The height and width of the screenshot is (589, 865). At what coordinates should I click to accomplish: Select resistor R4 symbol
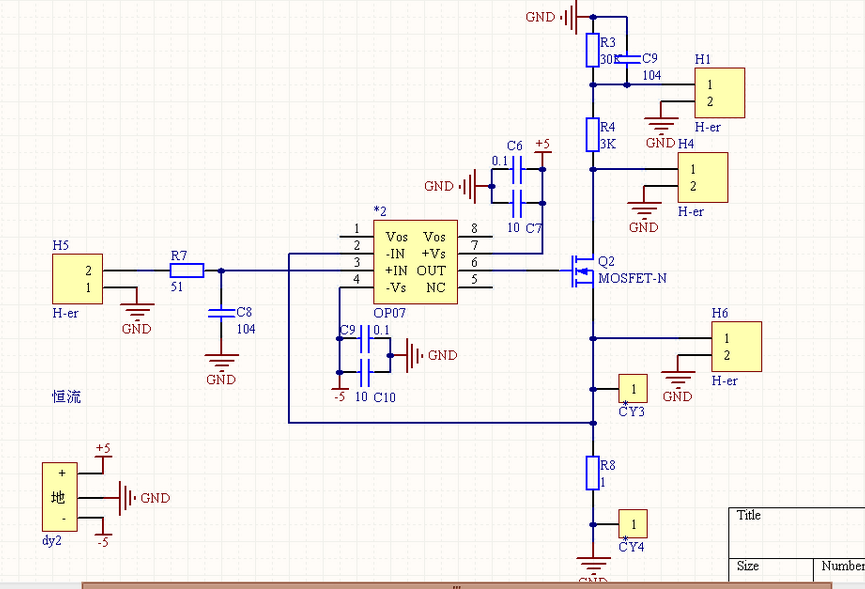[592, 135]
